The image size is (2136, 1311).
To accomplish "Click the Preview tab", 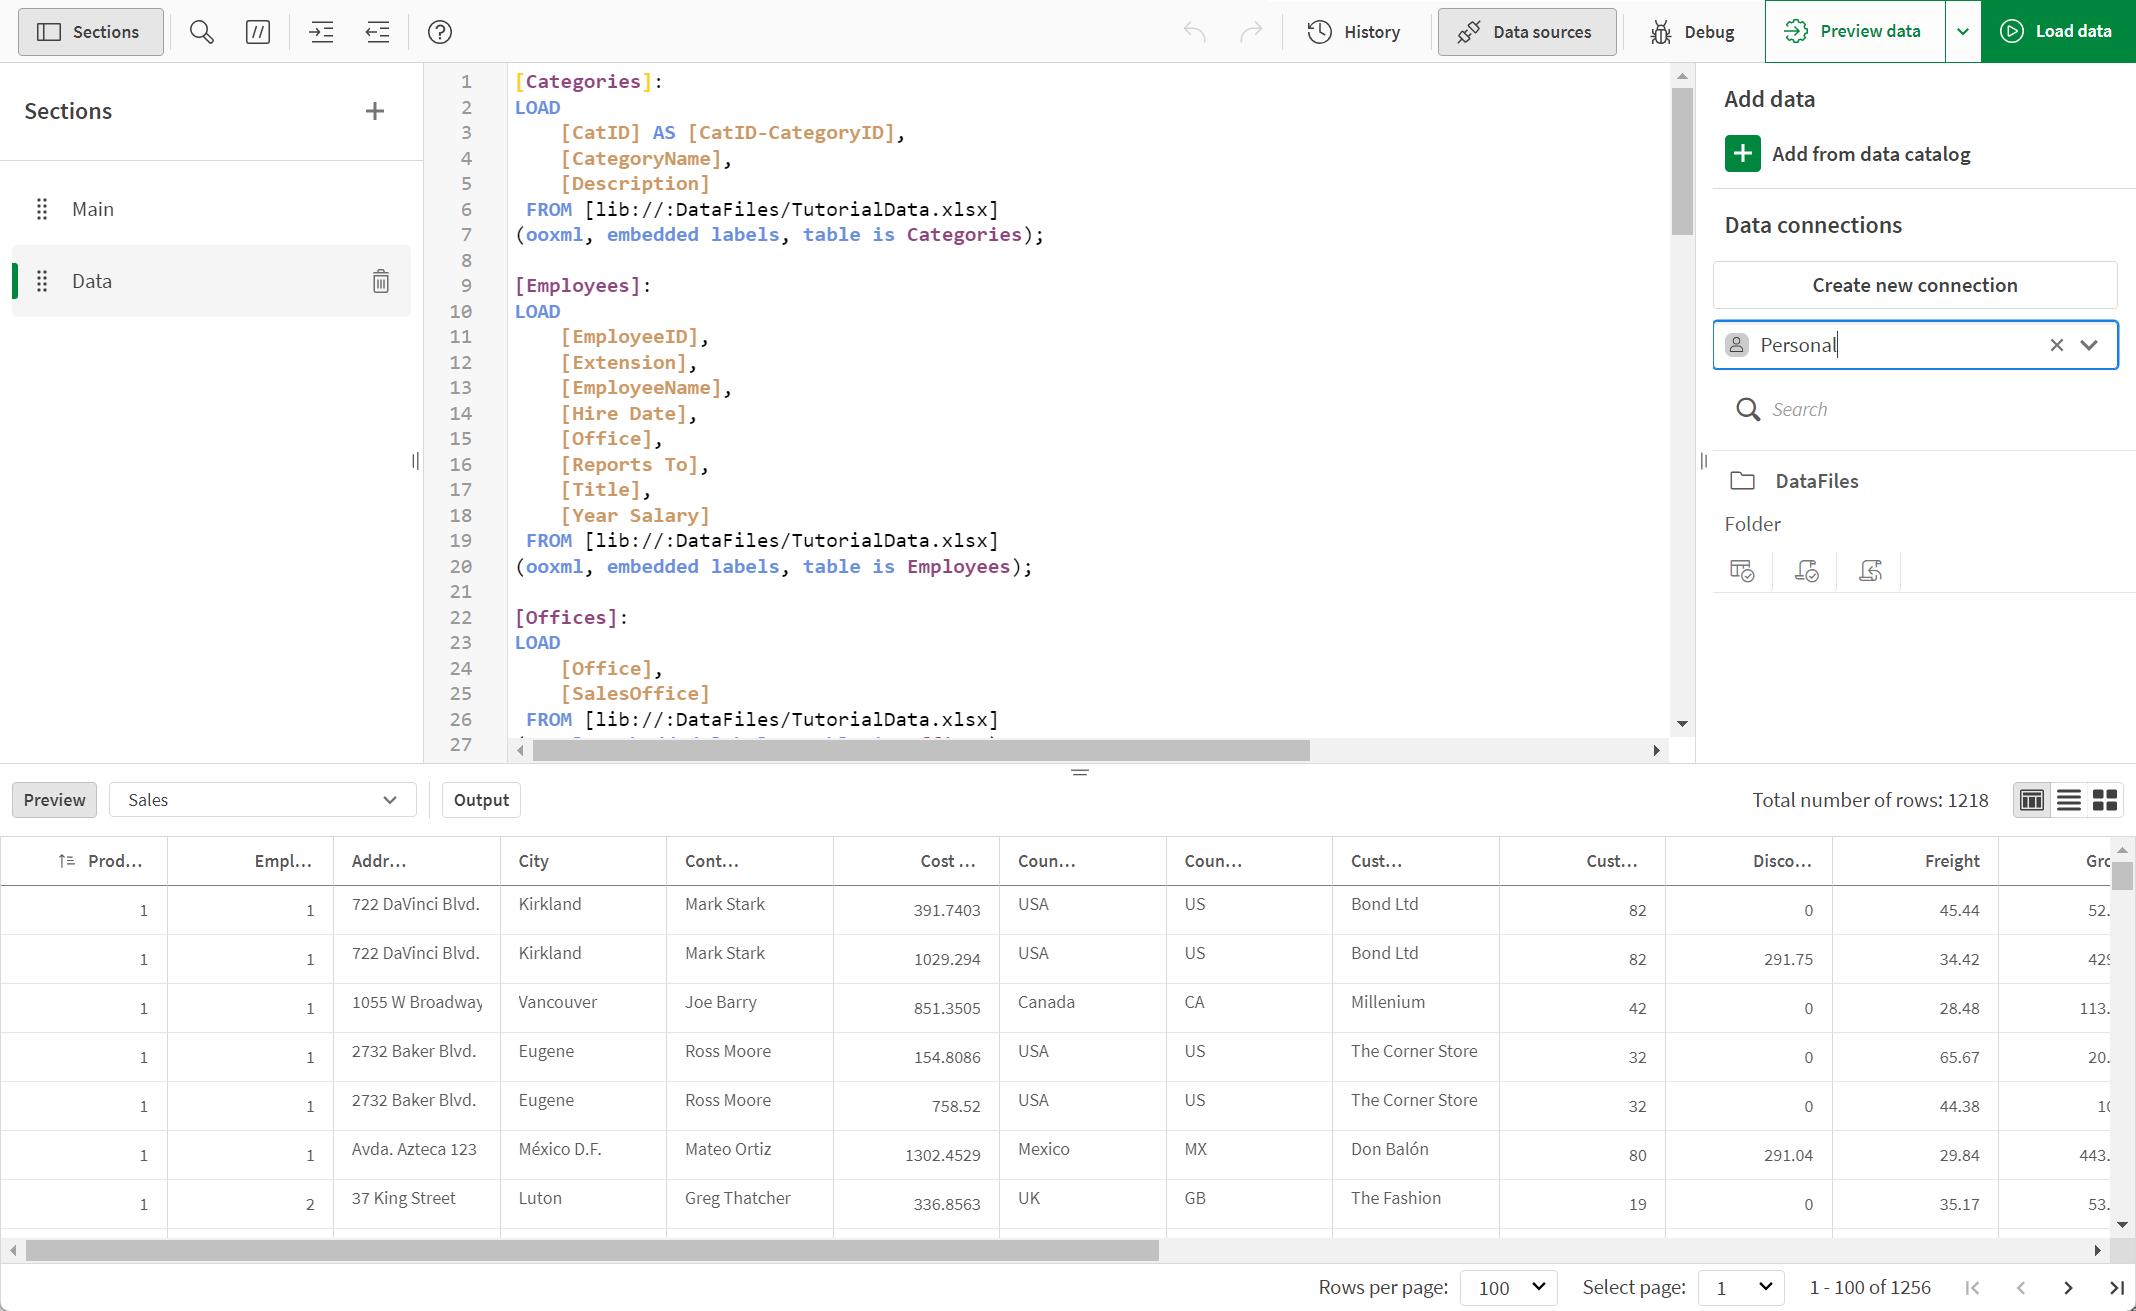I will point(53,798).
